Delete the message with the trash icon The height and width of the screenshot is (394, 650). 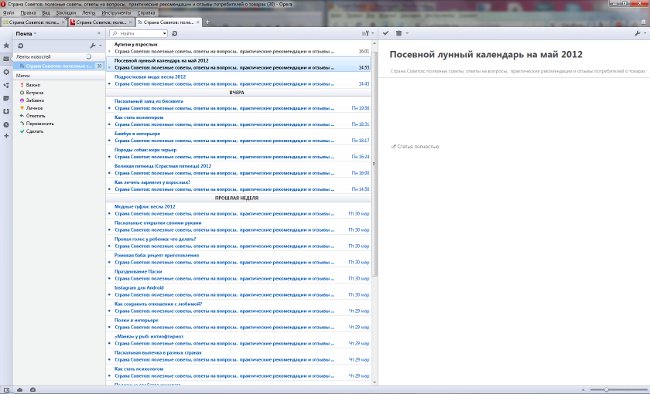[x=399, y=33]
